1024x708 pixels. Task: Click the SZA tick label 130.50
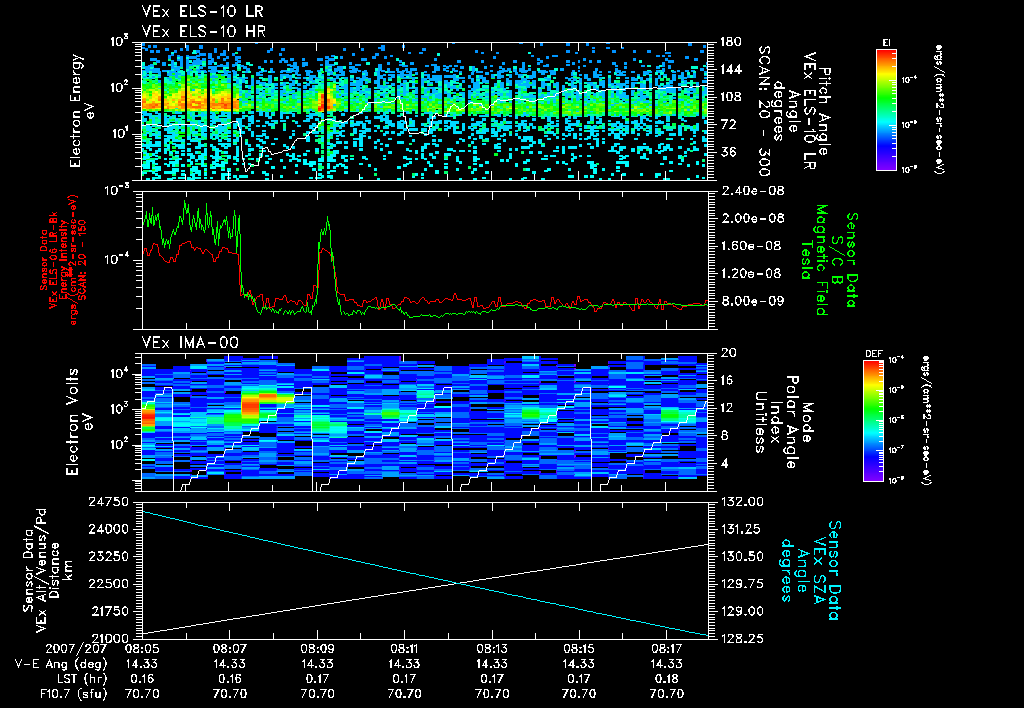coord(741,556)
